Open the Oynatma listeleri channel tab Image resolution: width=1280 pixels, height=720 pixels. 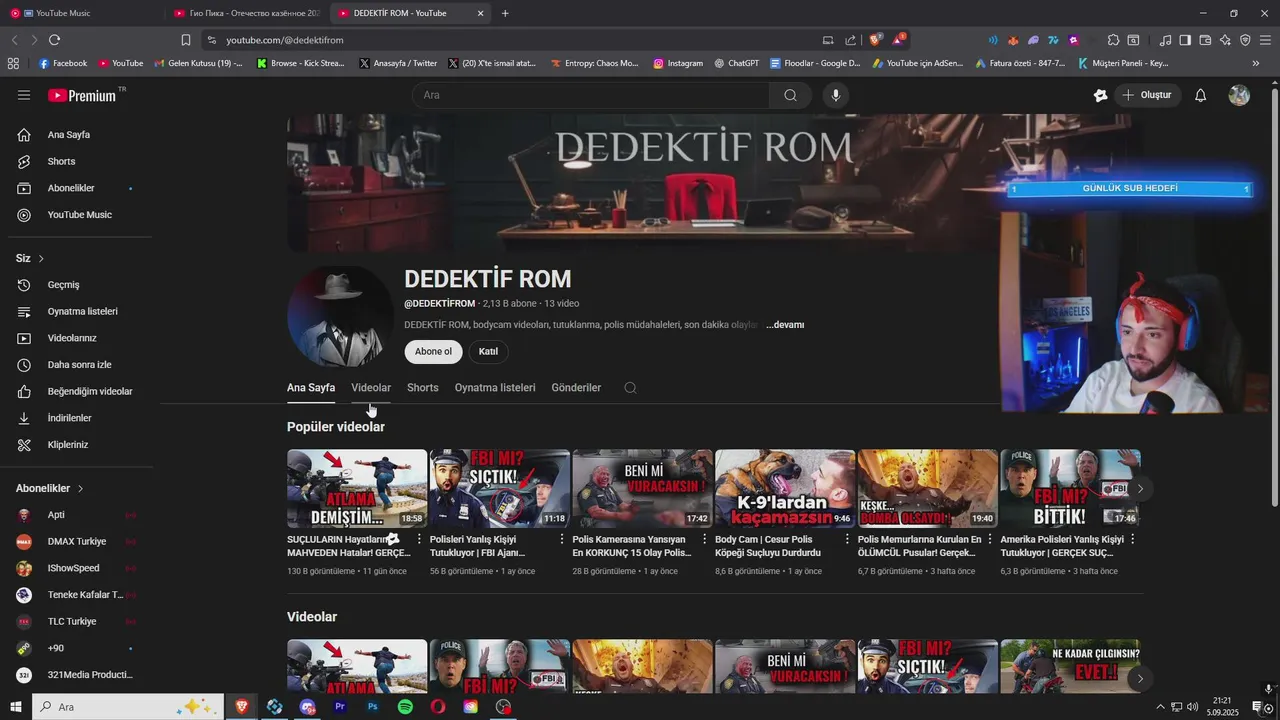tap(495, 388)
